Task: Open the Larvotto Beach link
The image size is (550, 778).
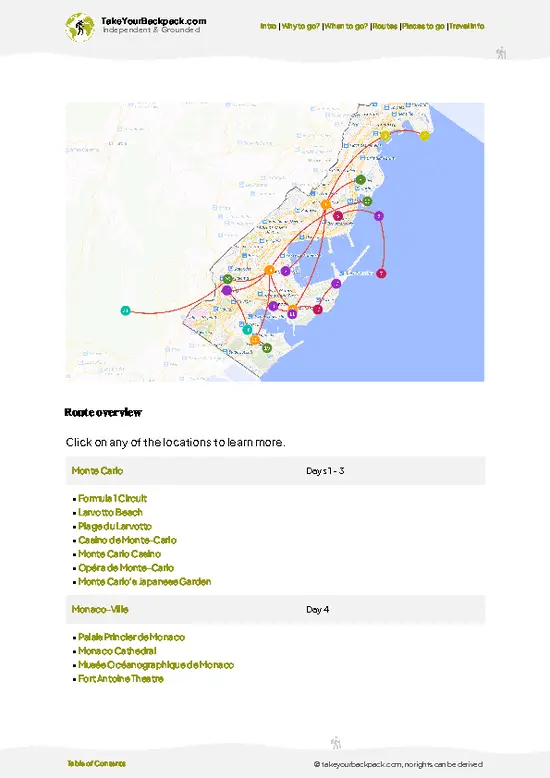Action: pos(110,512)
